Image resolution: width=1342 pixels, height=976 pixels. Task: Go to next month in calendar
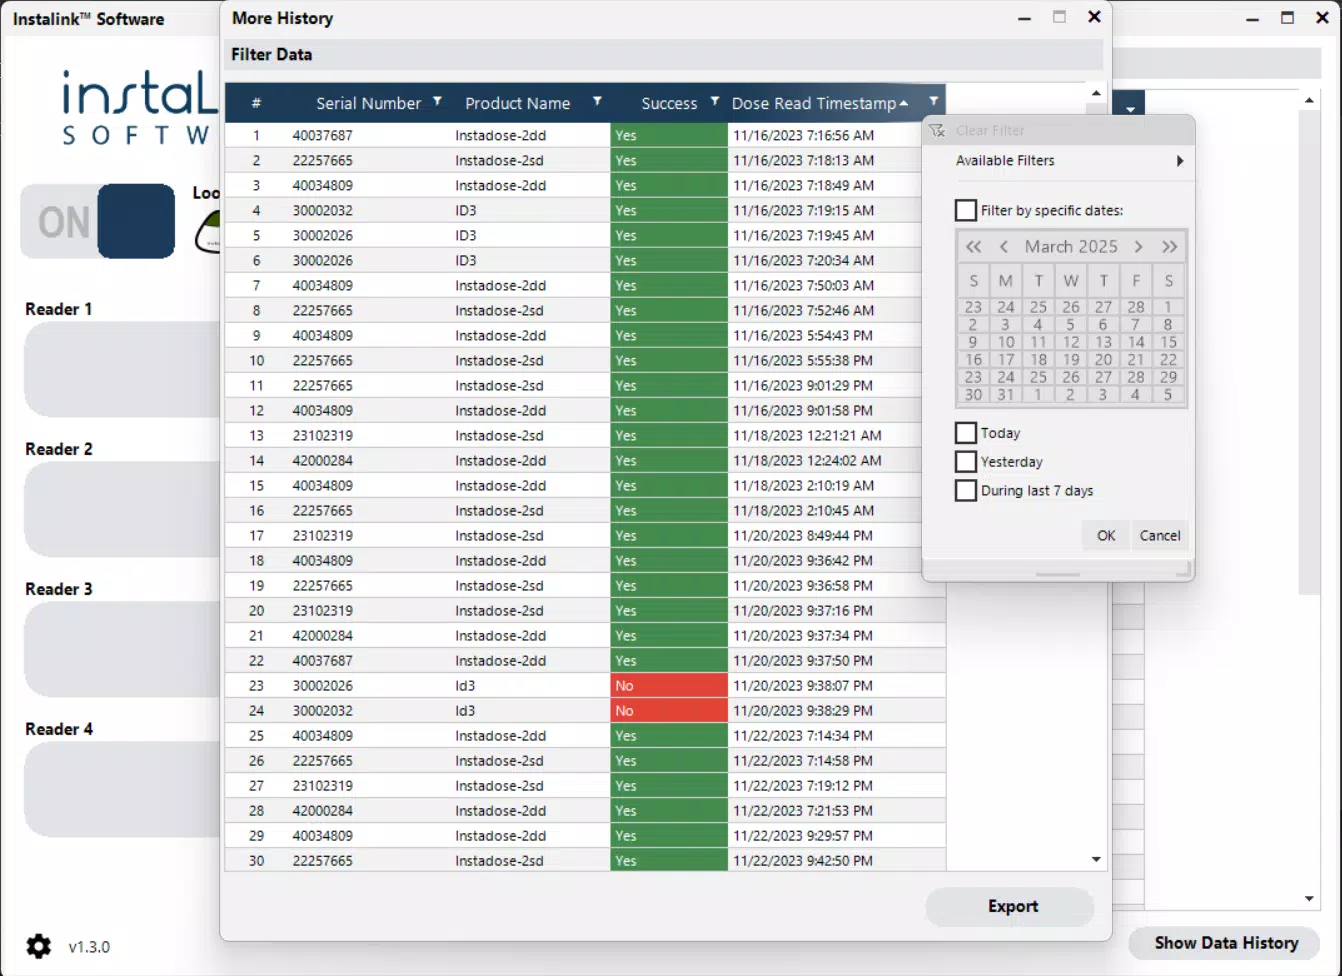1138,246
